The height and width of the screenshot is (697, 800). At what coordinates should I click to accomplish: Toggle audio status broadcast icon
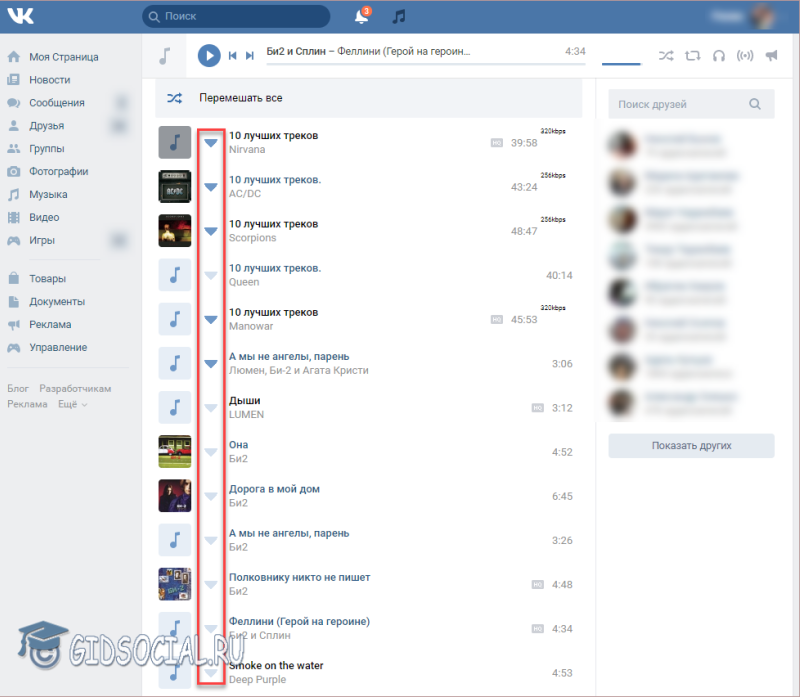point(745,55)
